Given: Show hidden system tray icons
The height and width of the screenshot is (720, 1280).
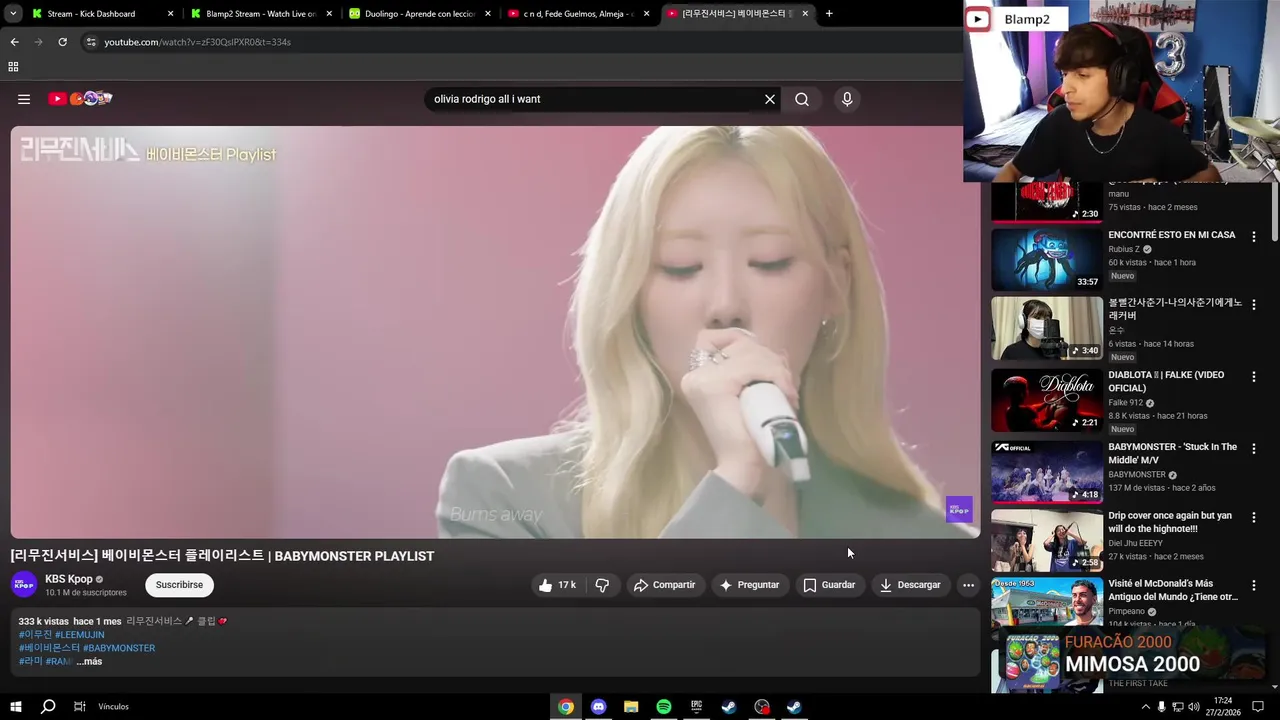Looking at the screenshot, I should (1145, 707).
